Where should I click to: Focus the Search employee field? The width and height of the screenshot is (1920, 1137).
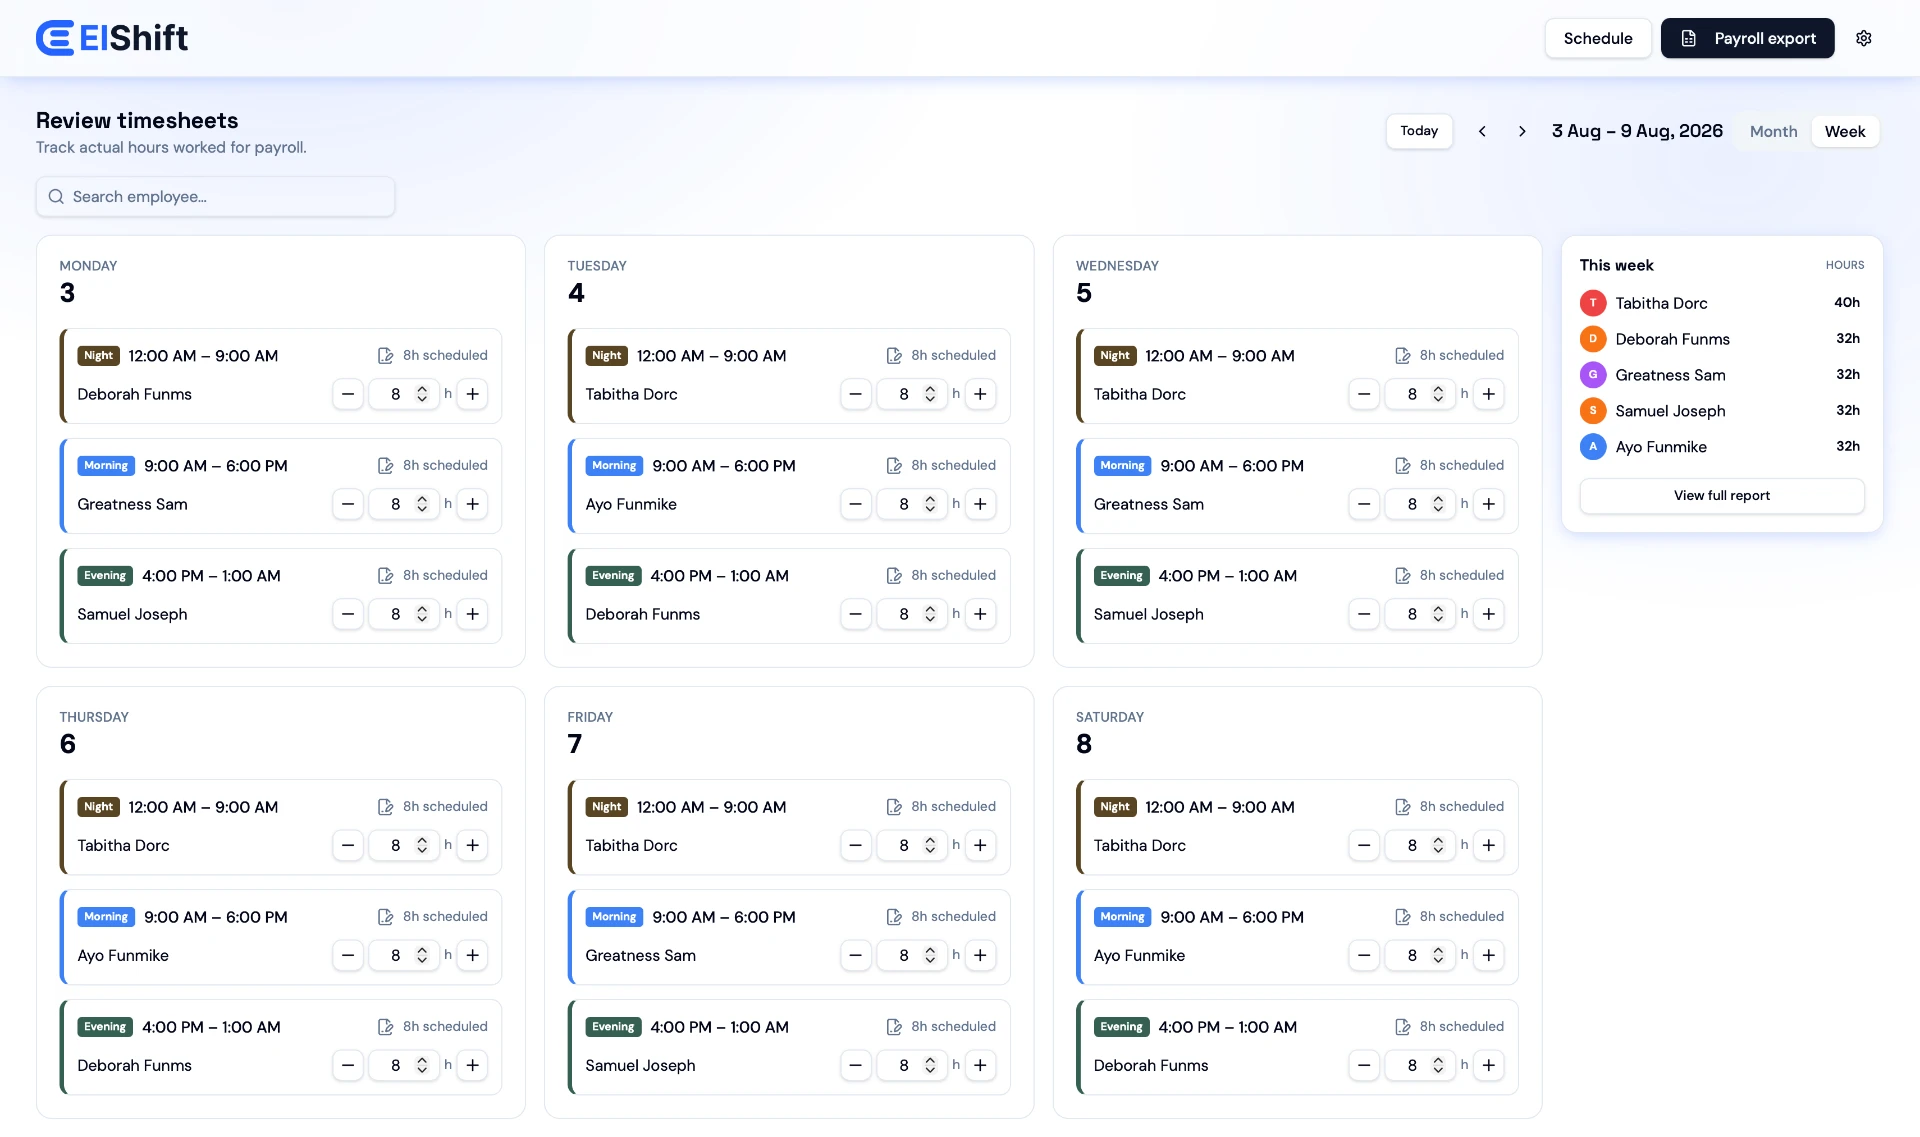[215, 196]
